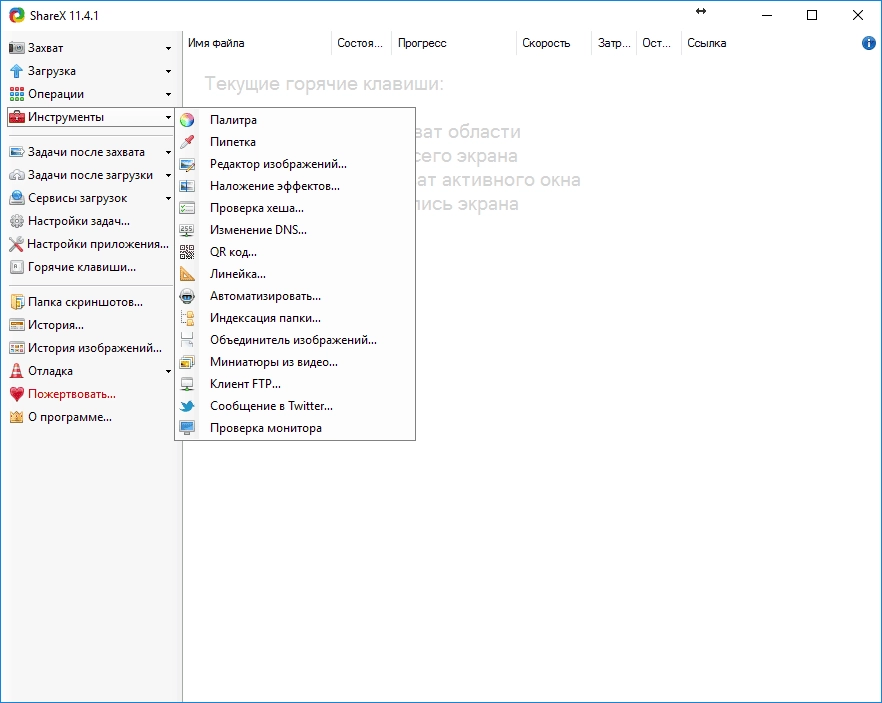Click the Операции grid icon
The image size is (882, 703).
[x=17, y=94]
